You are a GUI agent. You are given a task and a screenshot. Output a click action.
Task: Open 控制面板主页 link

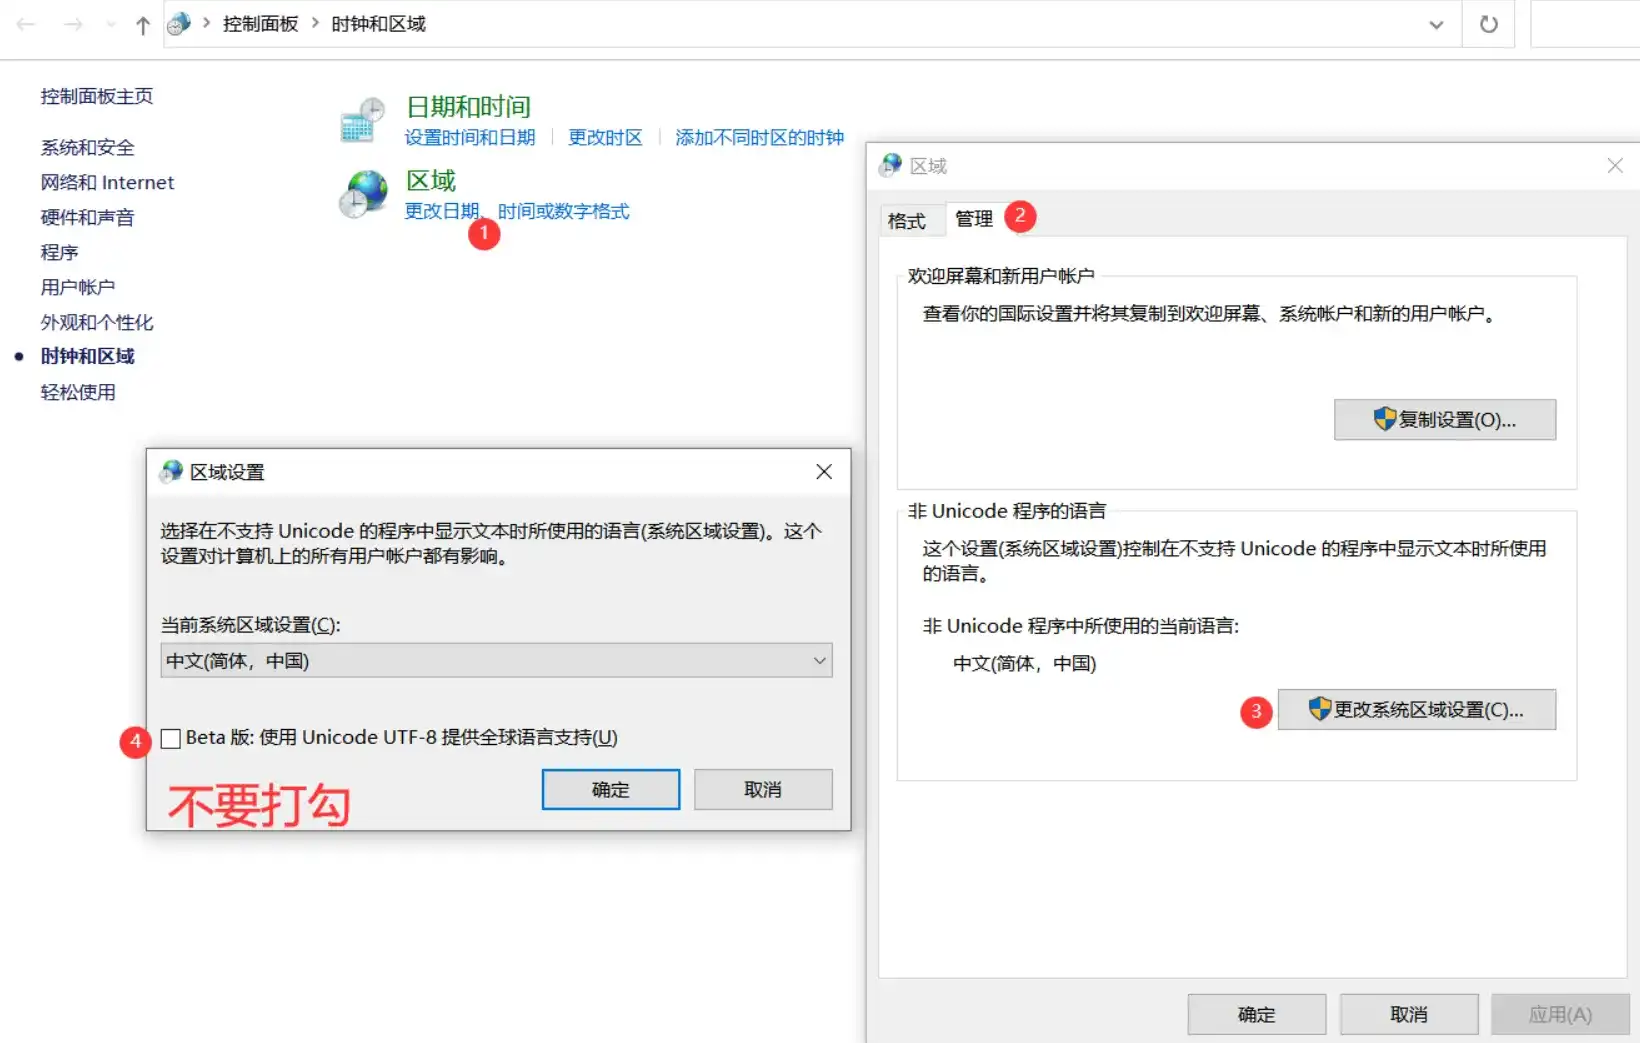97,96
